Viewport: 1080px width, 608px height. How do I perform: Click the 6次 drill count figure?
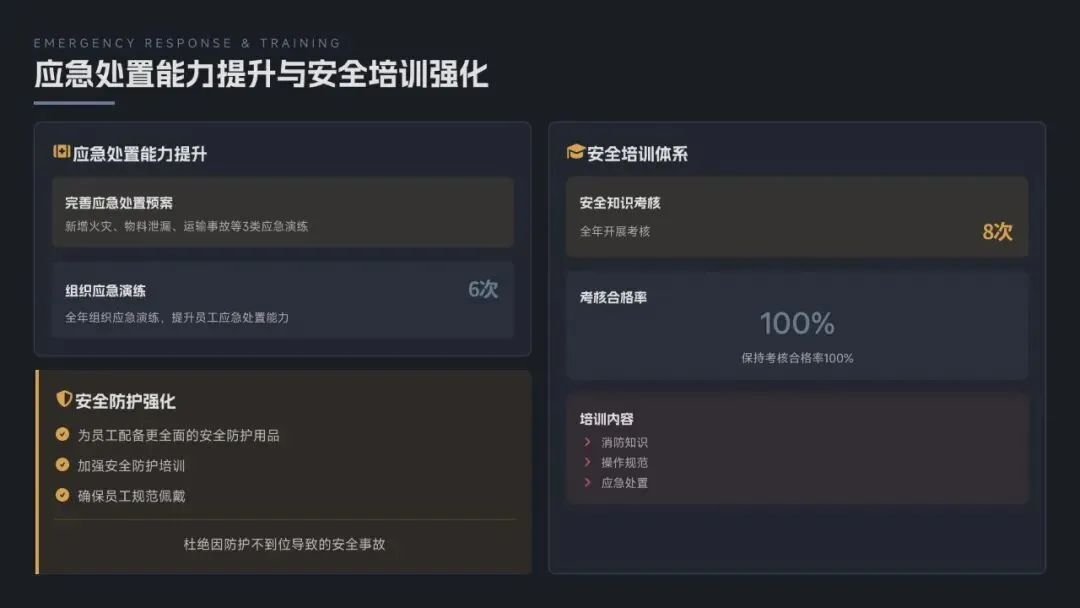[483, 290]
